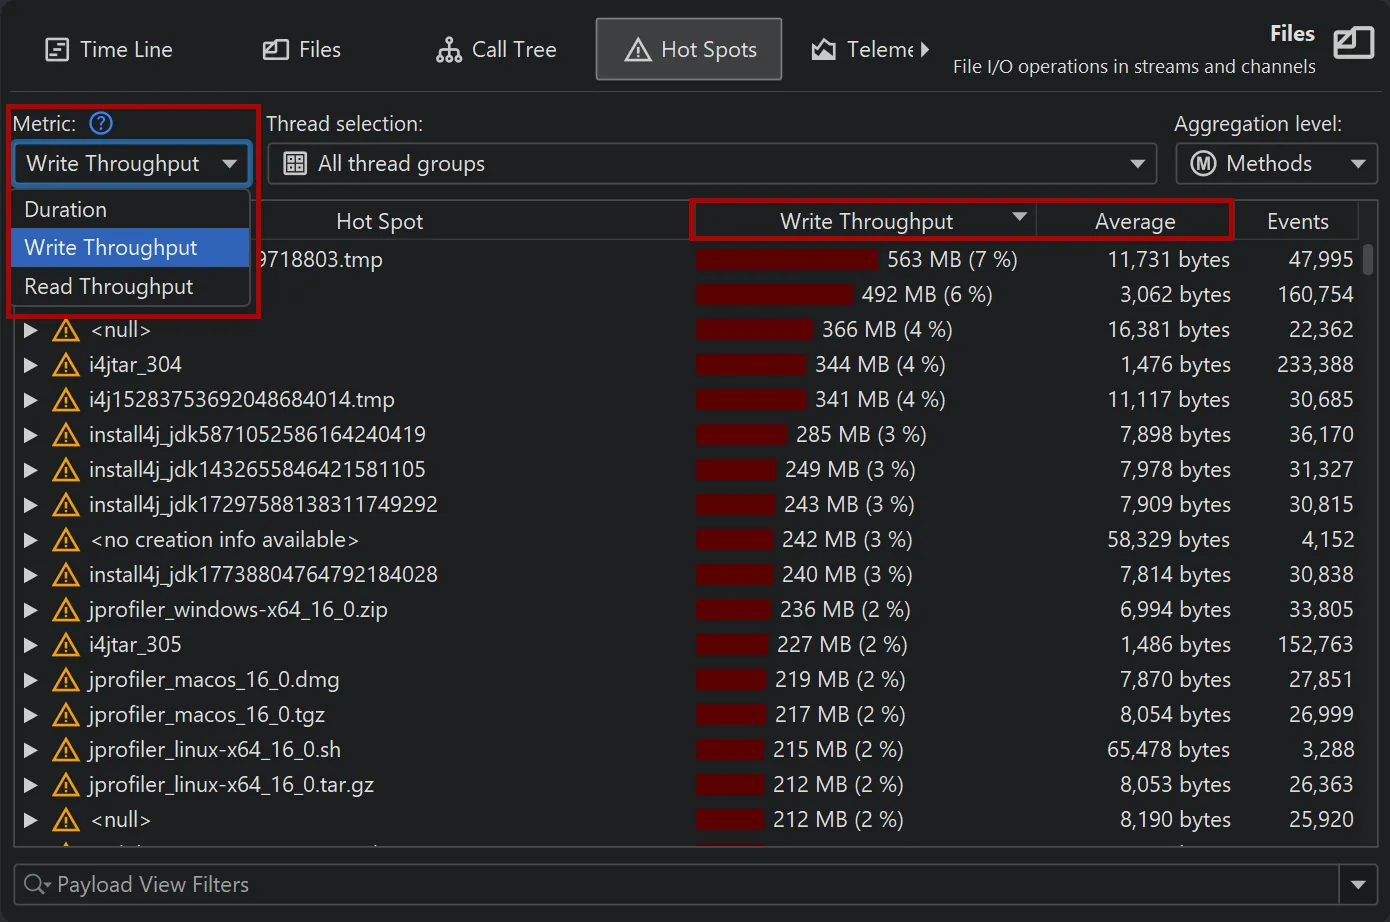Click the Time Line tab icon
Viewport: 1390px width, 922px height.
pos(58,48)
